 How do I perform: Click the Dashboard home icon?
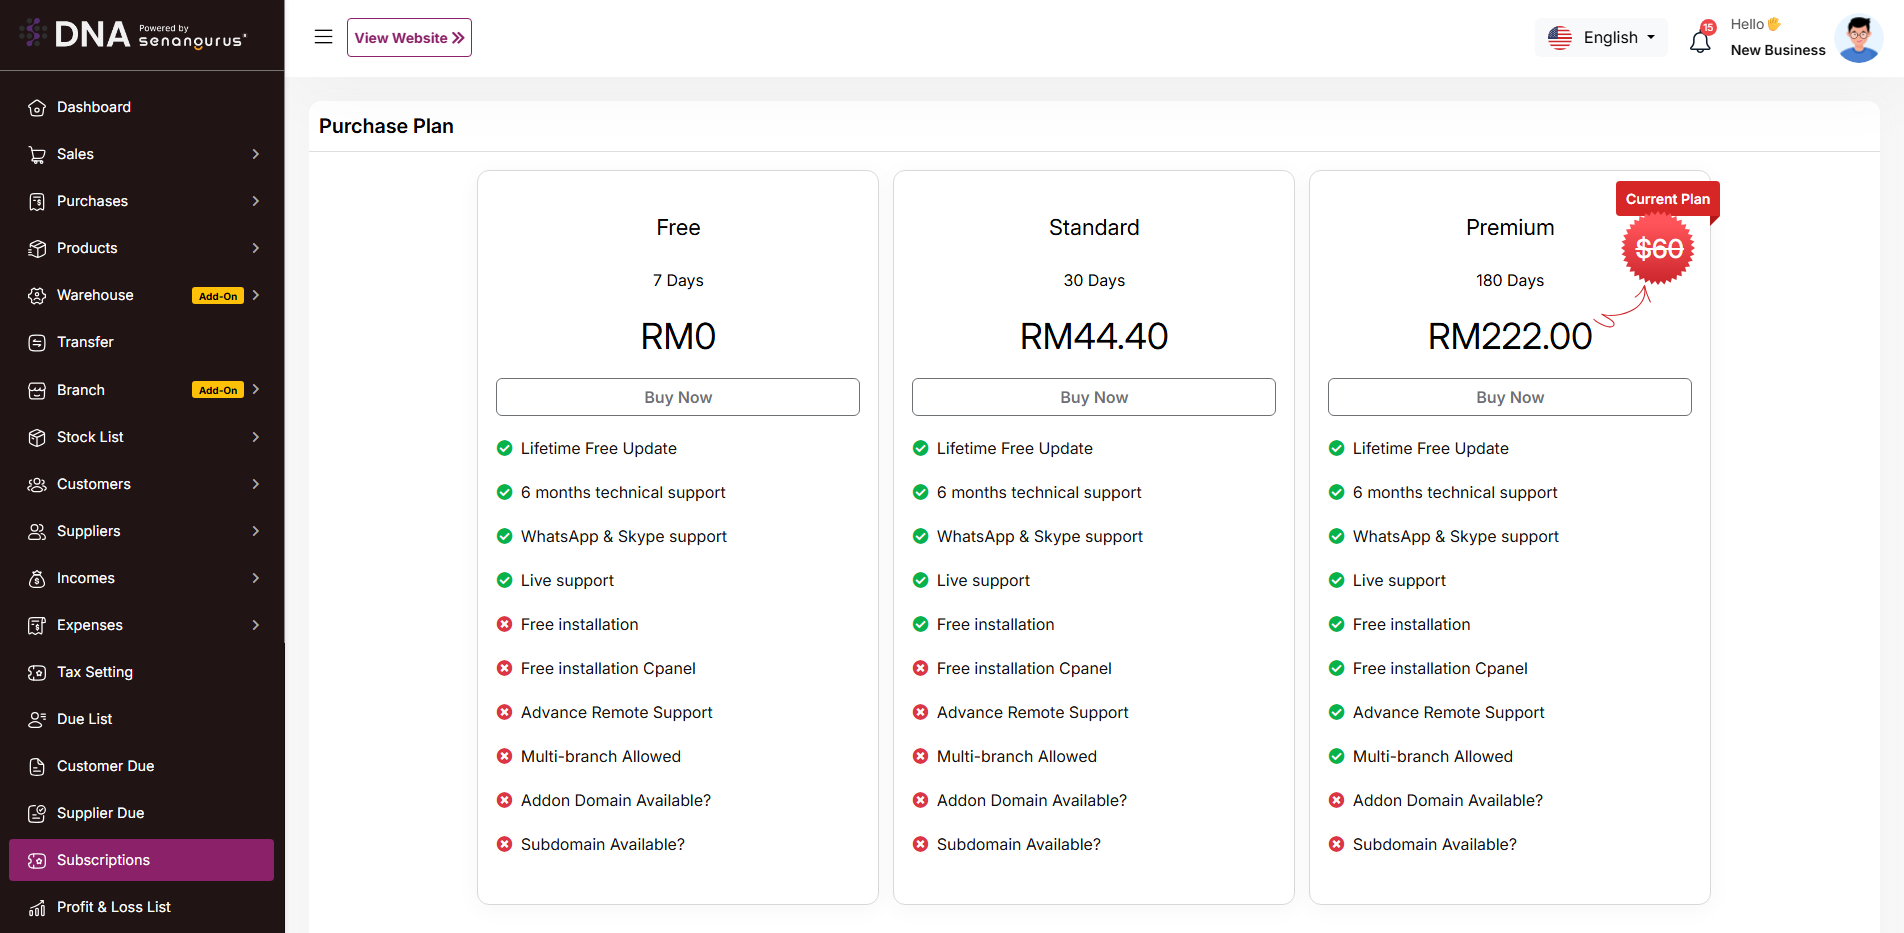[x=37, y=108]
